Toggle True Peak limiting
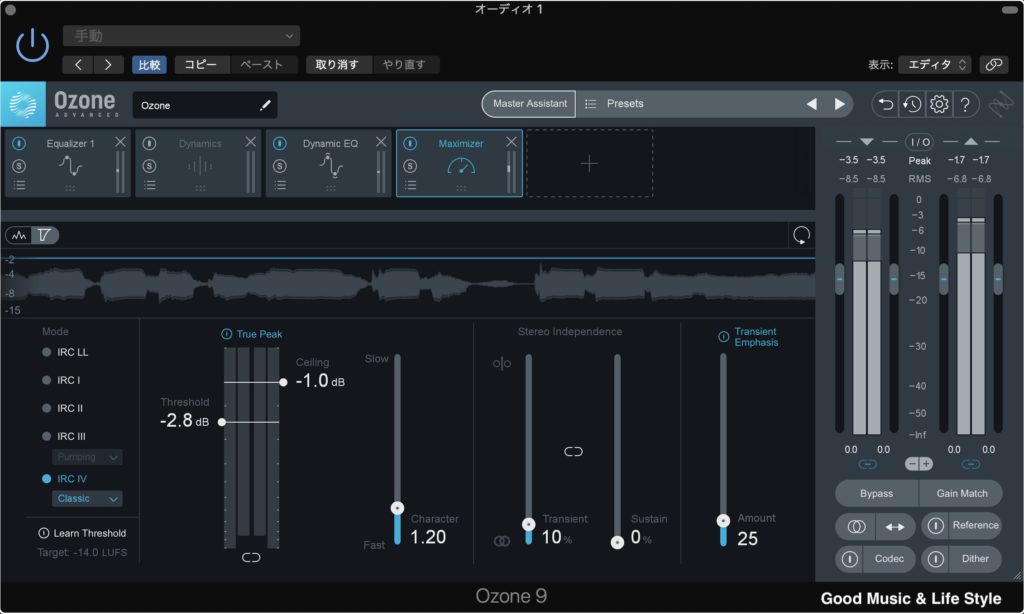 click(x=227, y=334)
